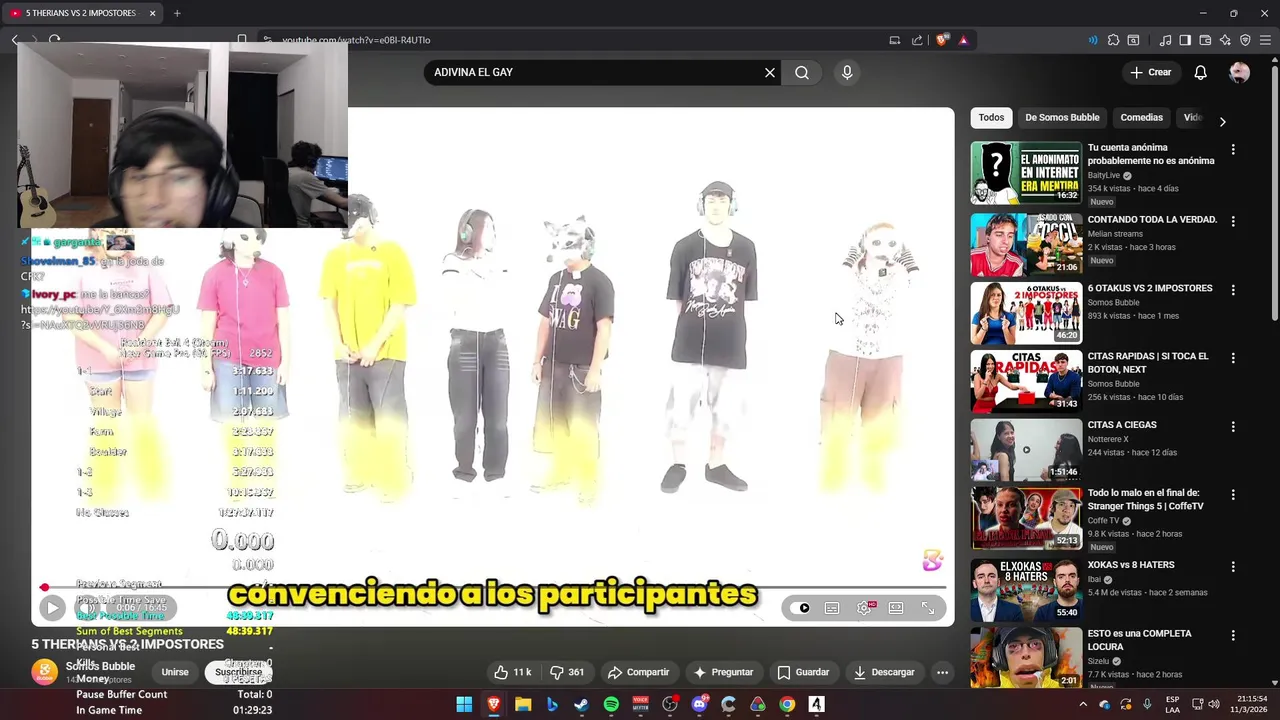Click the video progress bar
Image resolution: width=1280 pixels, height=720 pixels.
tap(493, 587)
